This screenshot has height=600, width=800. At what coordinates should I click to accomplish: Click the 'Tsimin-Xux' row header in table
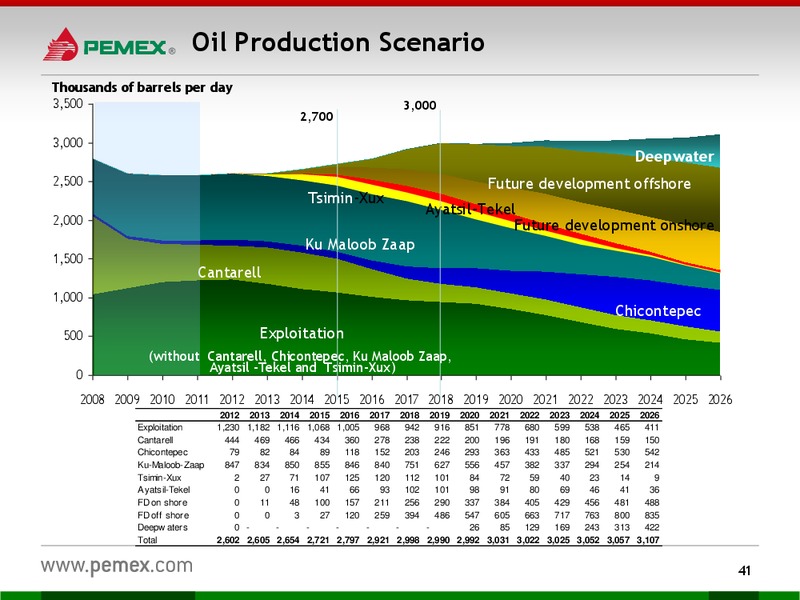(x=159, y=478)
